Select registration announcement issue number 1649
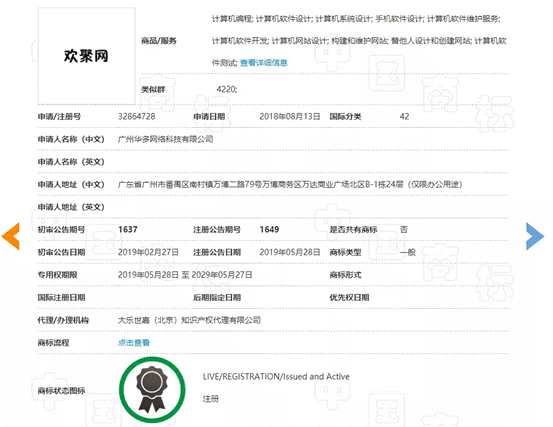553x427 pixels. [x=269, y=230]
